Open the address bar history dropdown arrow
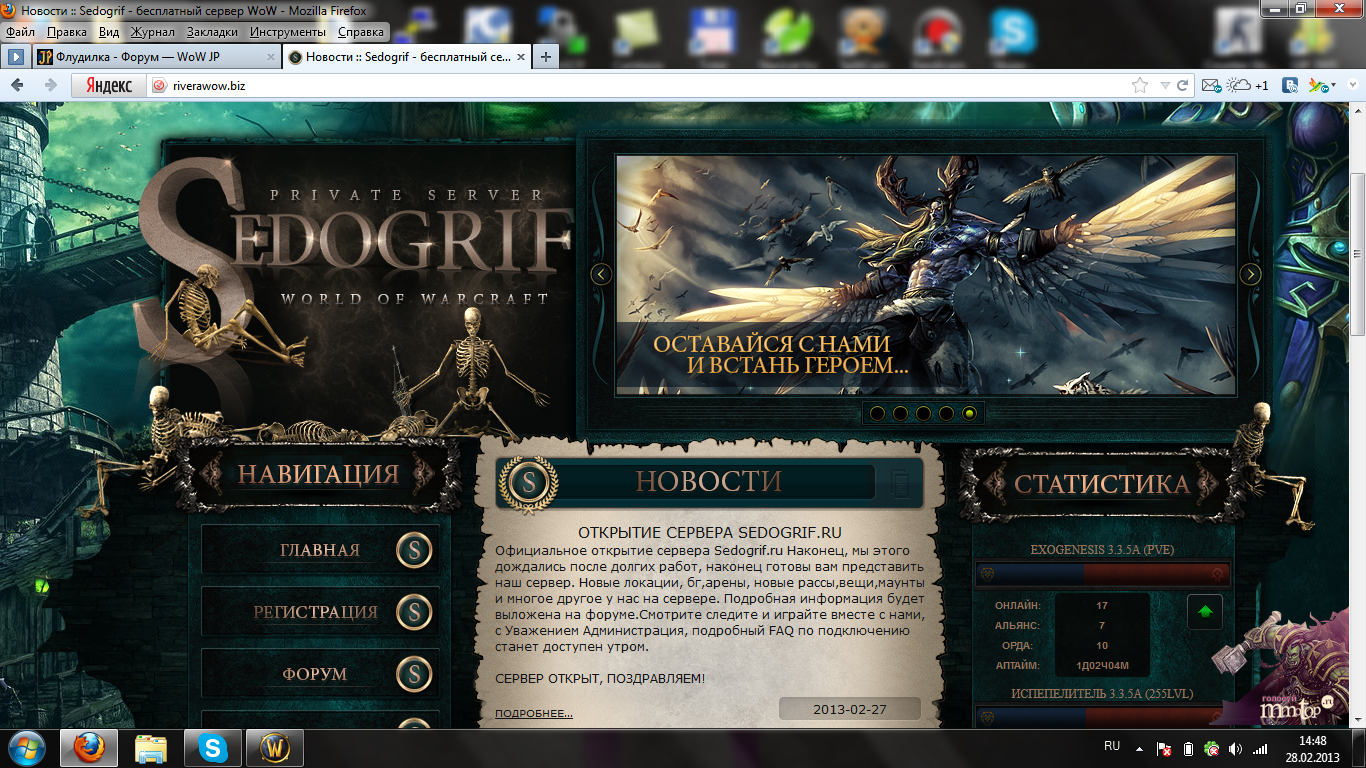This screenshot has height=768, width=1366. (1165, 86)
